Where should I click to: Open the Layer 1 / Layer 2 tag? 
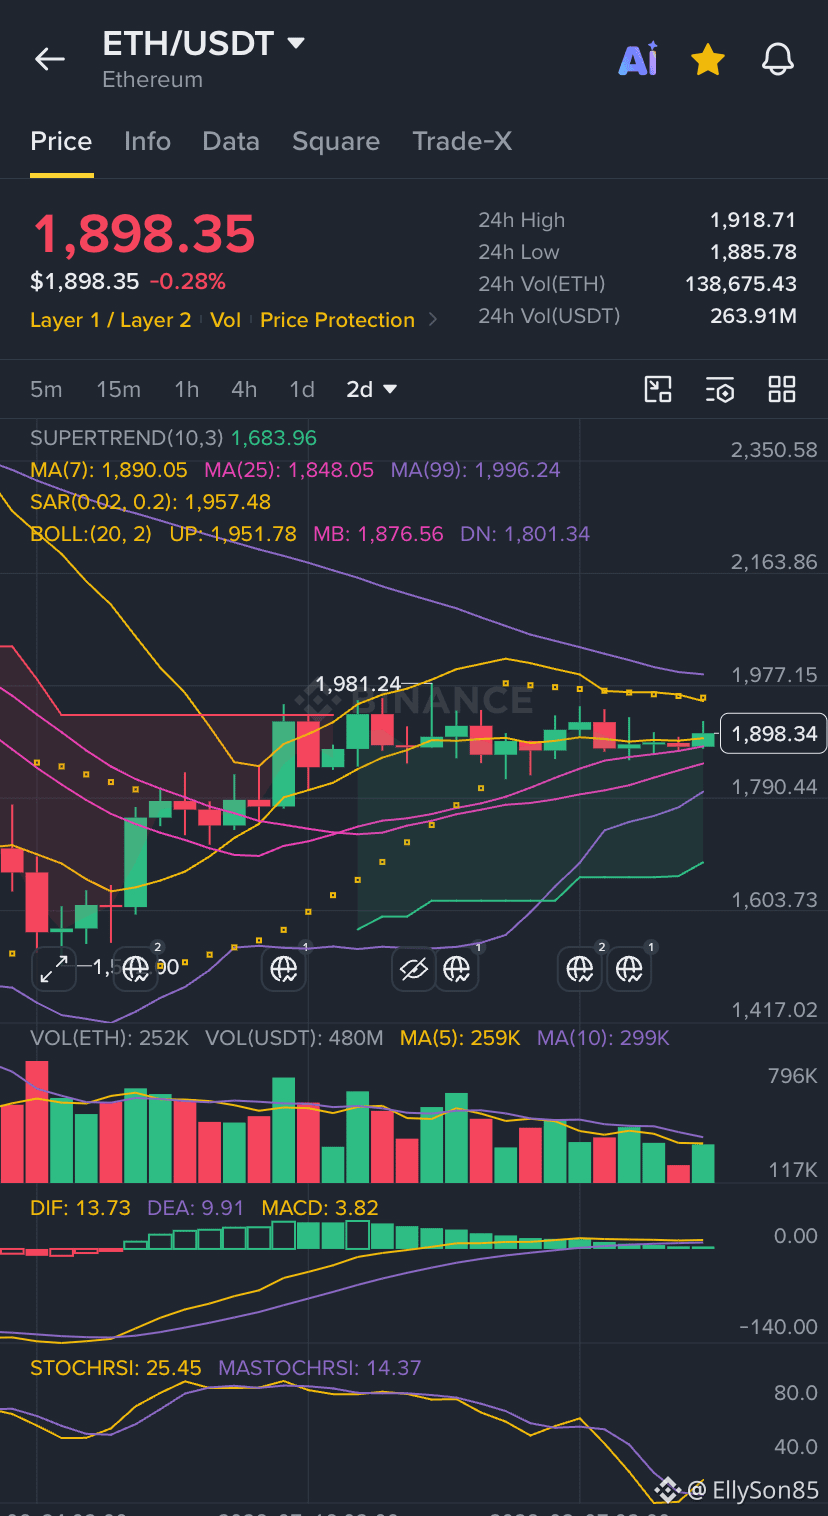point(111,320)
